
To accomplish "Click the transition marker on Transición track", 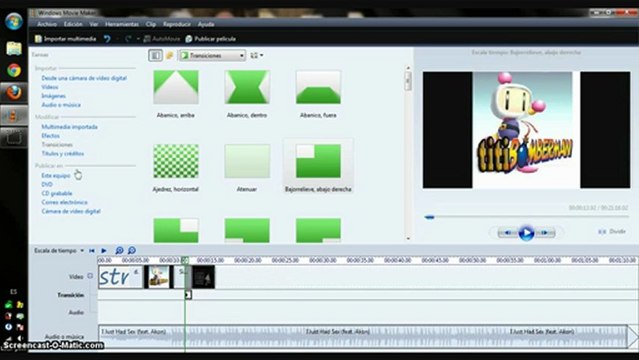I will (x=188, y=295).
